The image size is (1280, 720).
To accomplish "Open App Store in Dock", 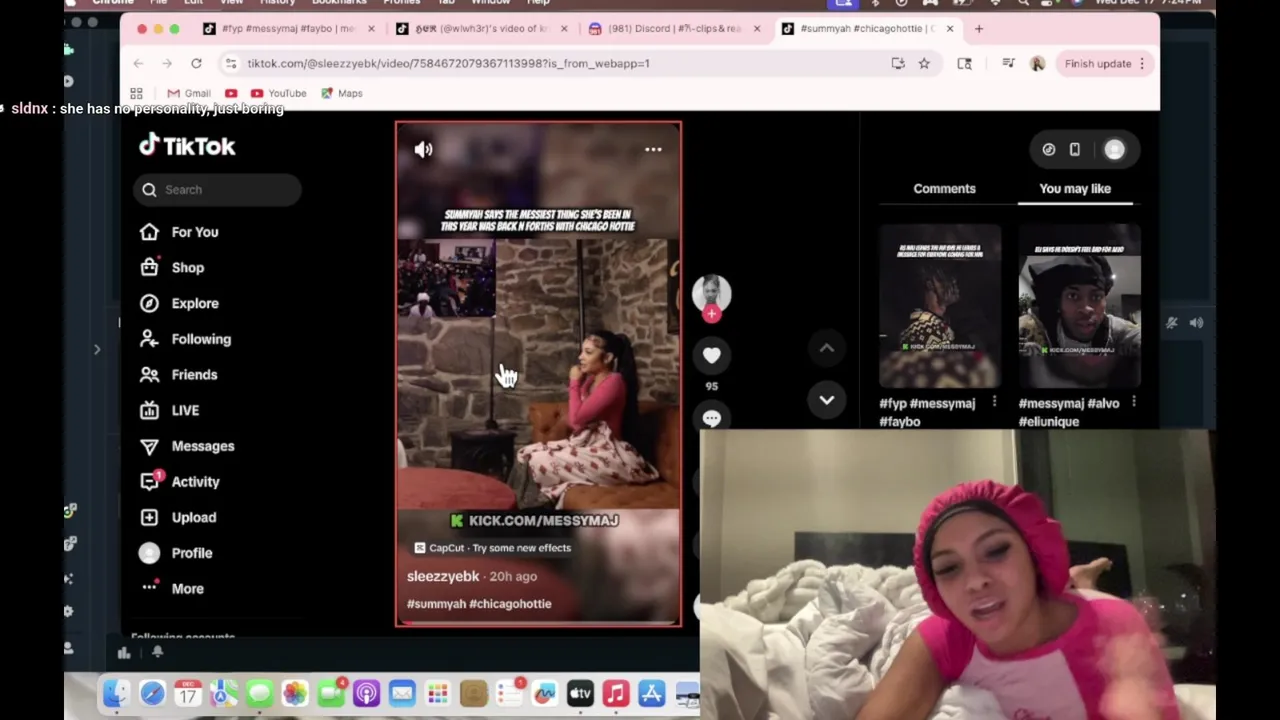I will click(x=652, y=694).
